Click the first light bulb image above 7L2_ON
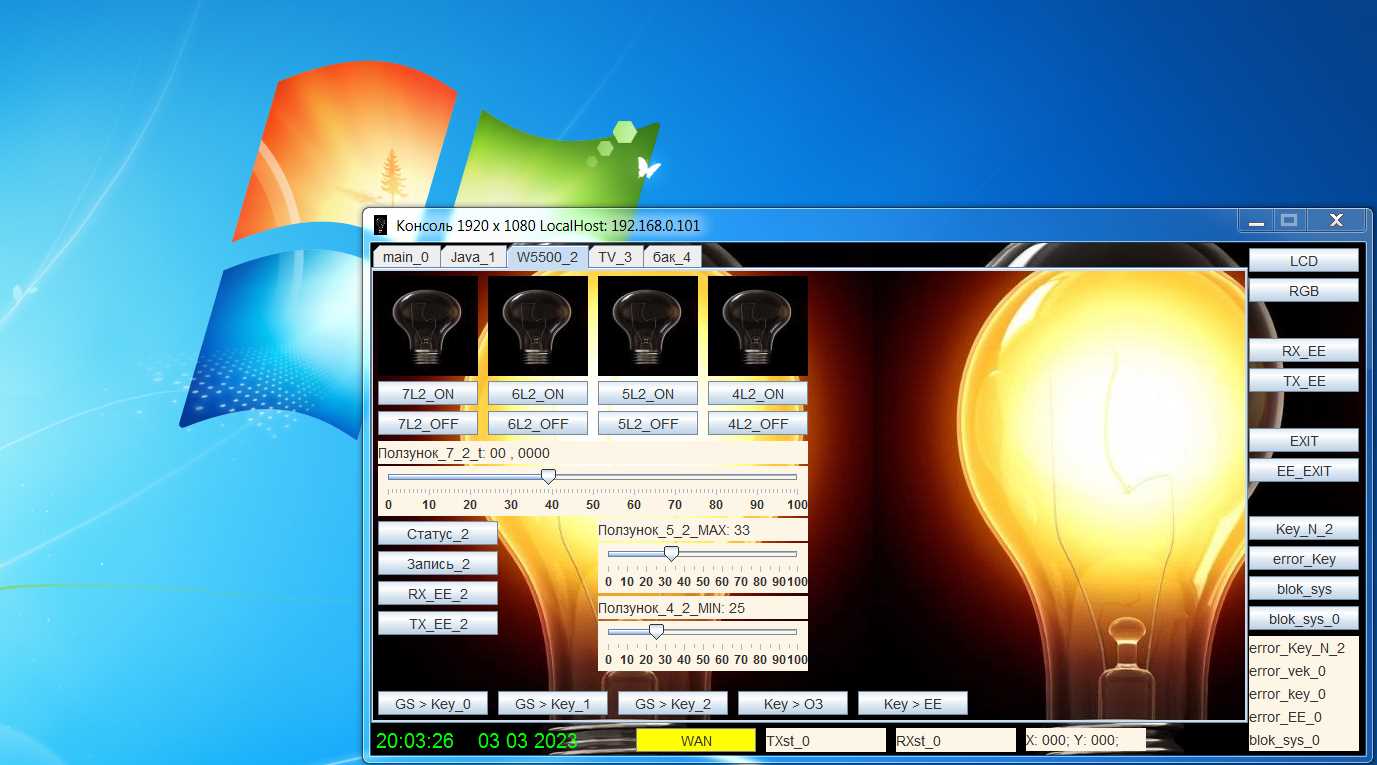The width and height of the screenshot is (1377, 765). [427, 326]
